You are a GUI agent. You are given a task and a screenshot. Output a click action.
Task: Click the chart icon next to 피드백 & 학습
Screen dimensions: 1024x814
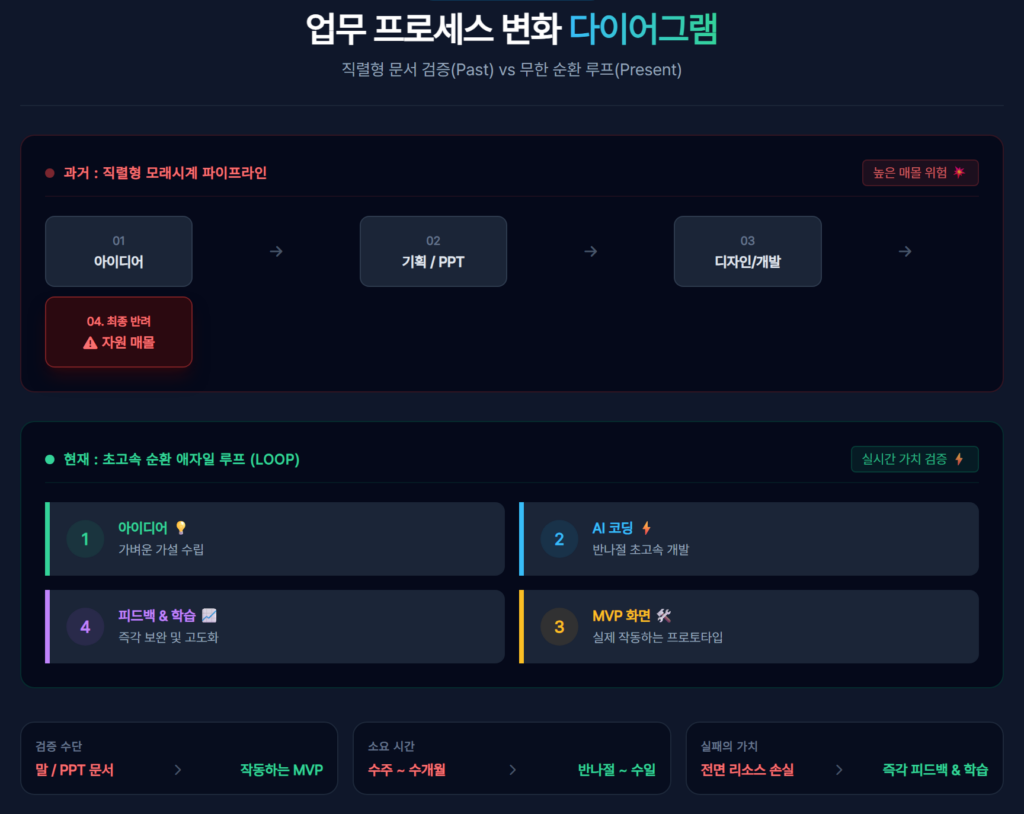click(x=209, y=615)
